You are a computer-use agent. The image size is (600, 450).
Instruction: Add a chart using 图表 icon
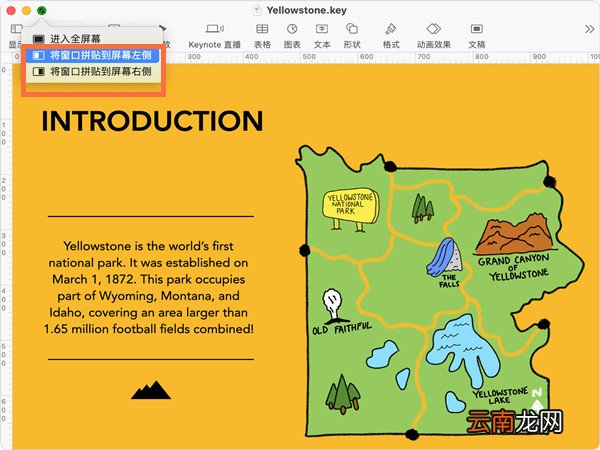(292, 36)
